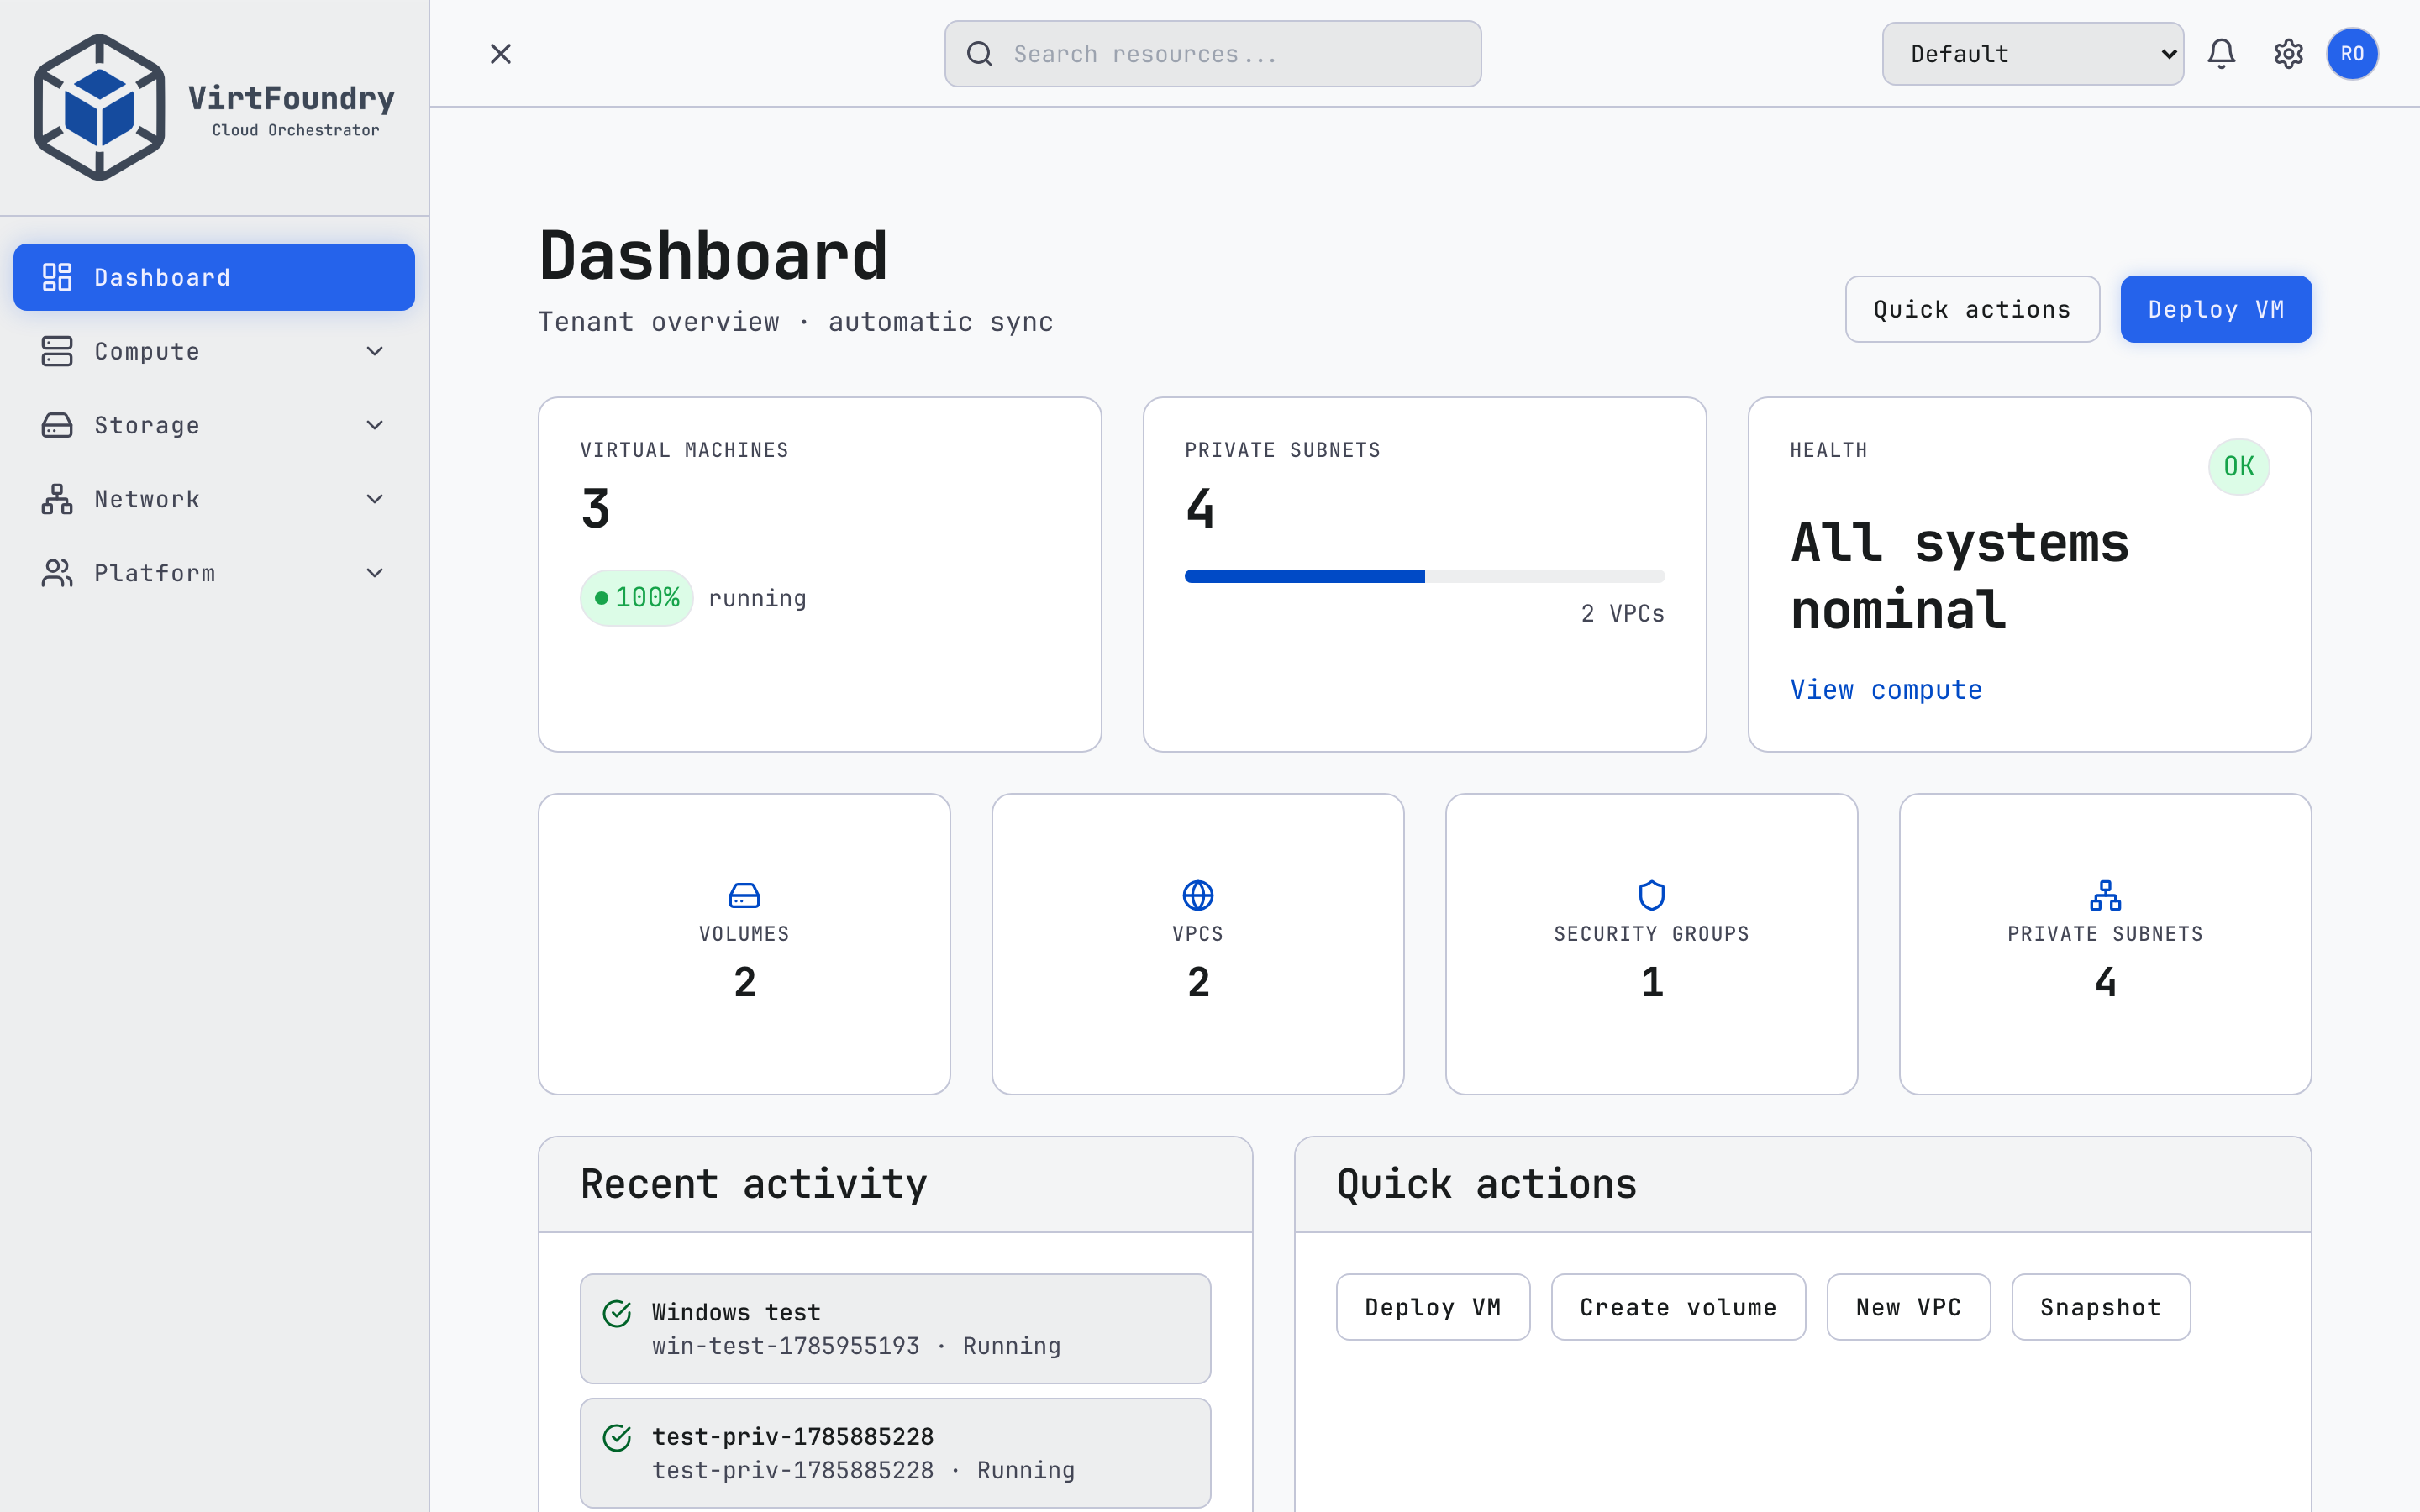Open the Default tenant dropdown
Viewport: 2420px width, 1512px height.
[2032, 54]
